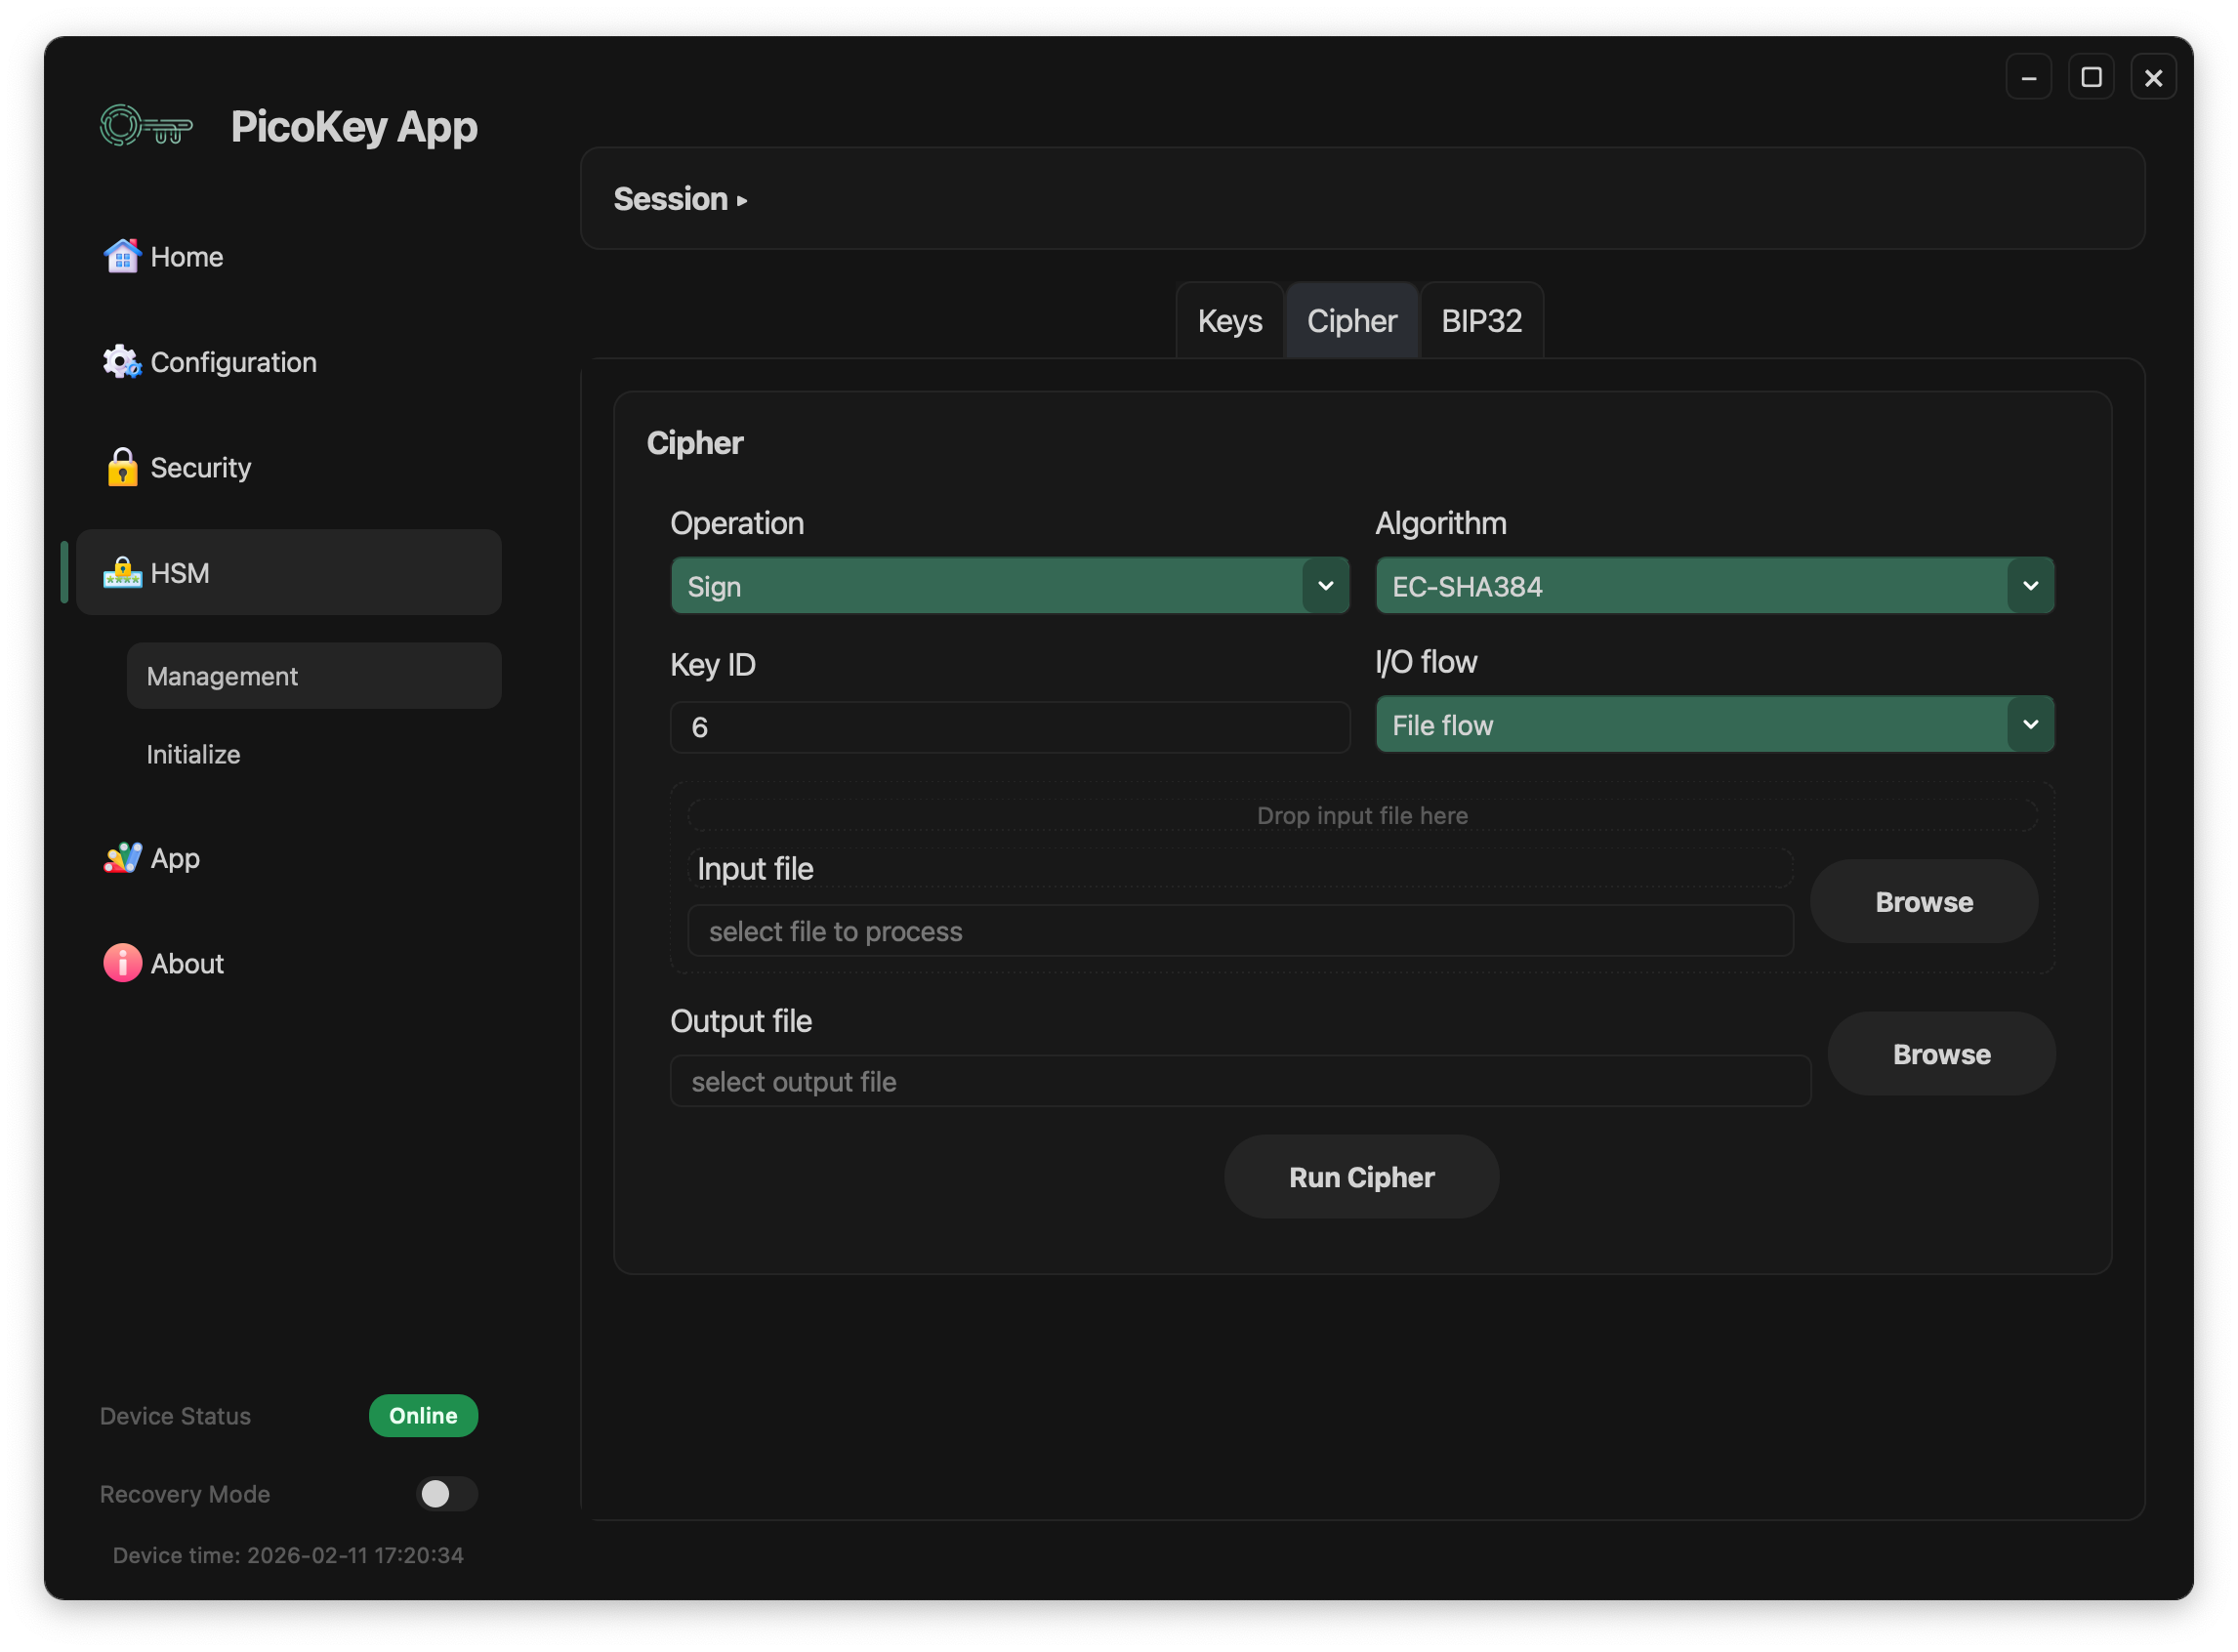Click the PicoKey key logo icon

click(x=146, y=127)
